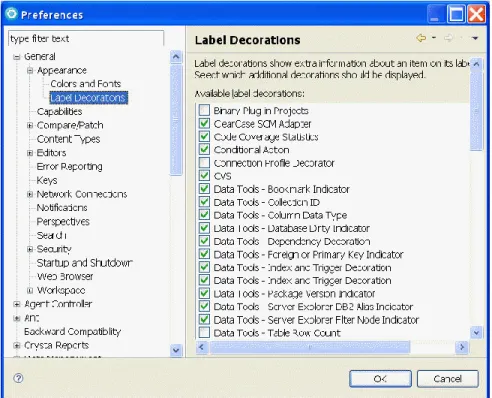This screenshot has height=398, width=492.
Task: Click the tree vertical scrollbar thumb
Action: pos(176,119)
